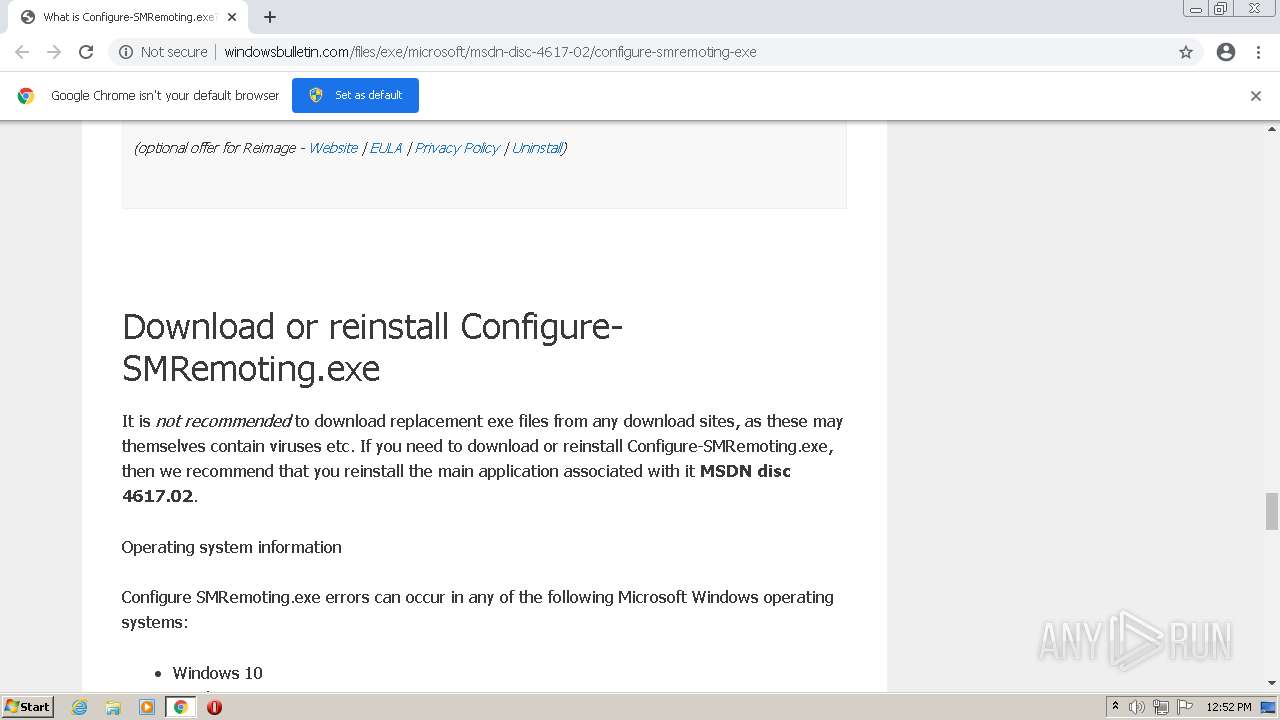Close the Configure-SMRemoting.exe tab

[x=232, y=17]
